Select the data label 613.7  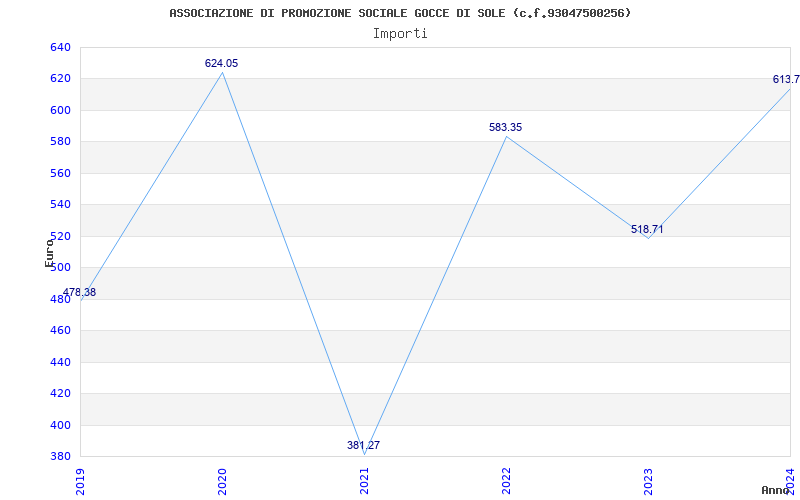tap(786, 79)
